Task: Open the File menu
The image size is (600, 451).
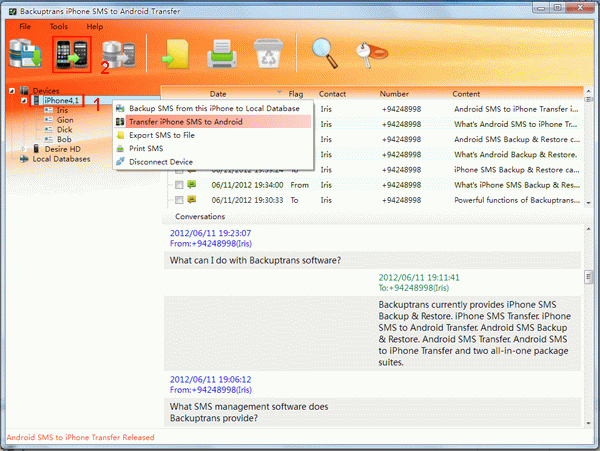Action: pyautogui.click(x=25, y=26)
